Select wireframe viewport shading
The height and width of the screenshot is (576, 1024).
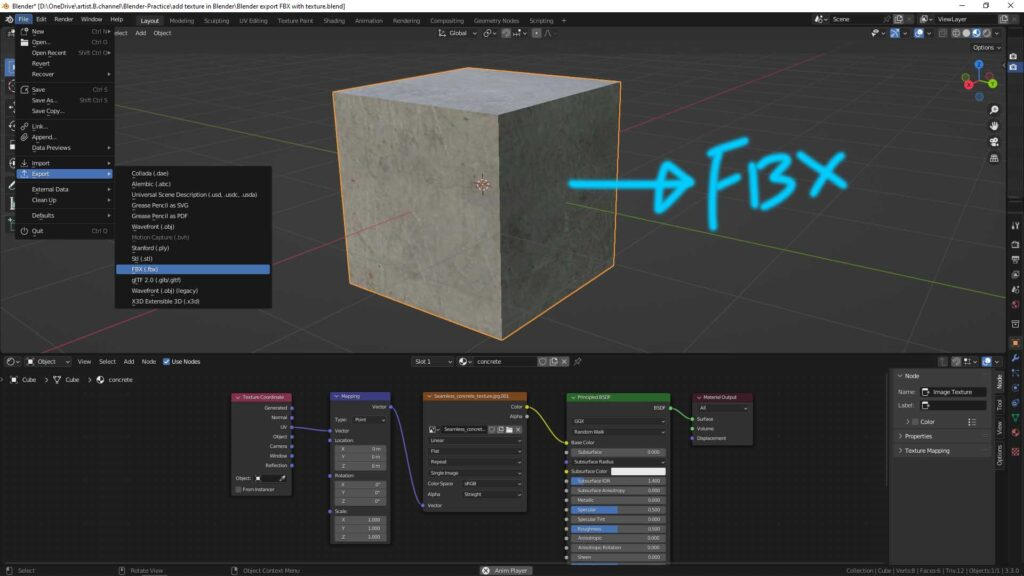click(x=956, y=33)
